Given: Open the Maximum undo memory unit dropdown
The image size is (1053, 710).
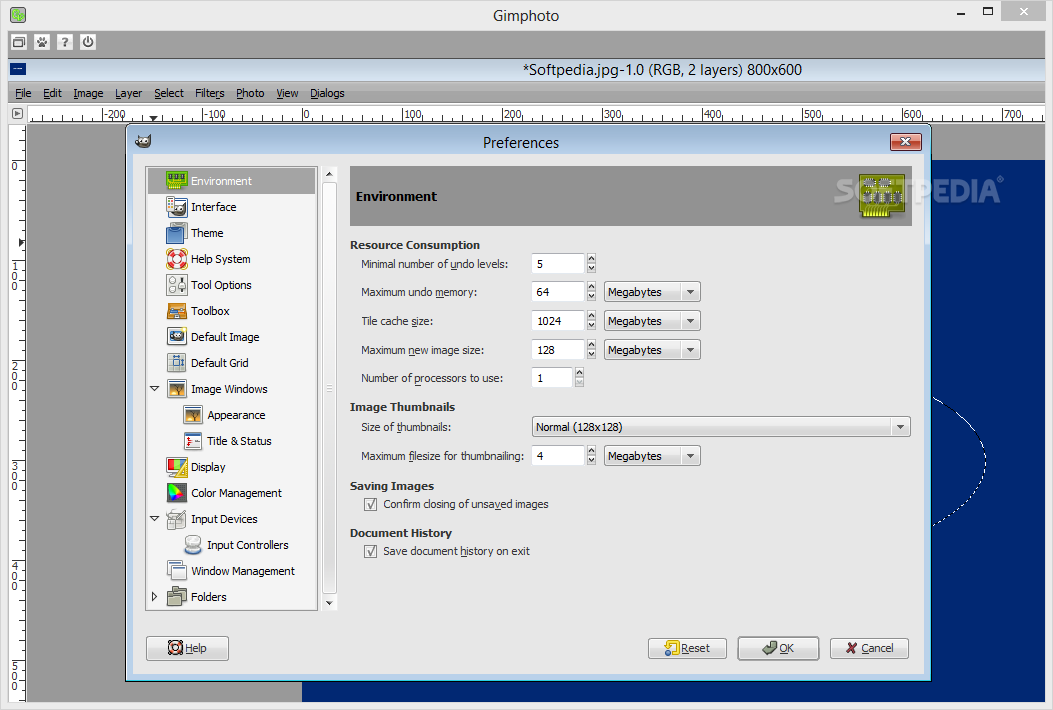Looking at the screenshot, I should click(652, 292).
